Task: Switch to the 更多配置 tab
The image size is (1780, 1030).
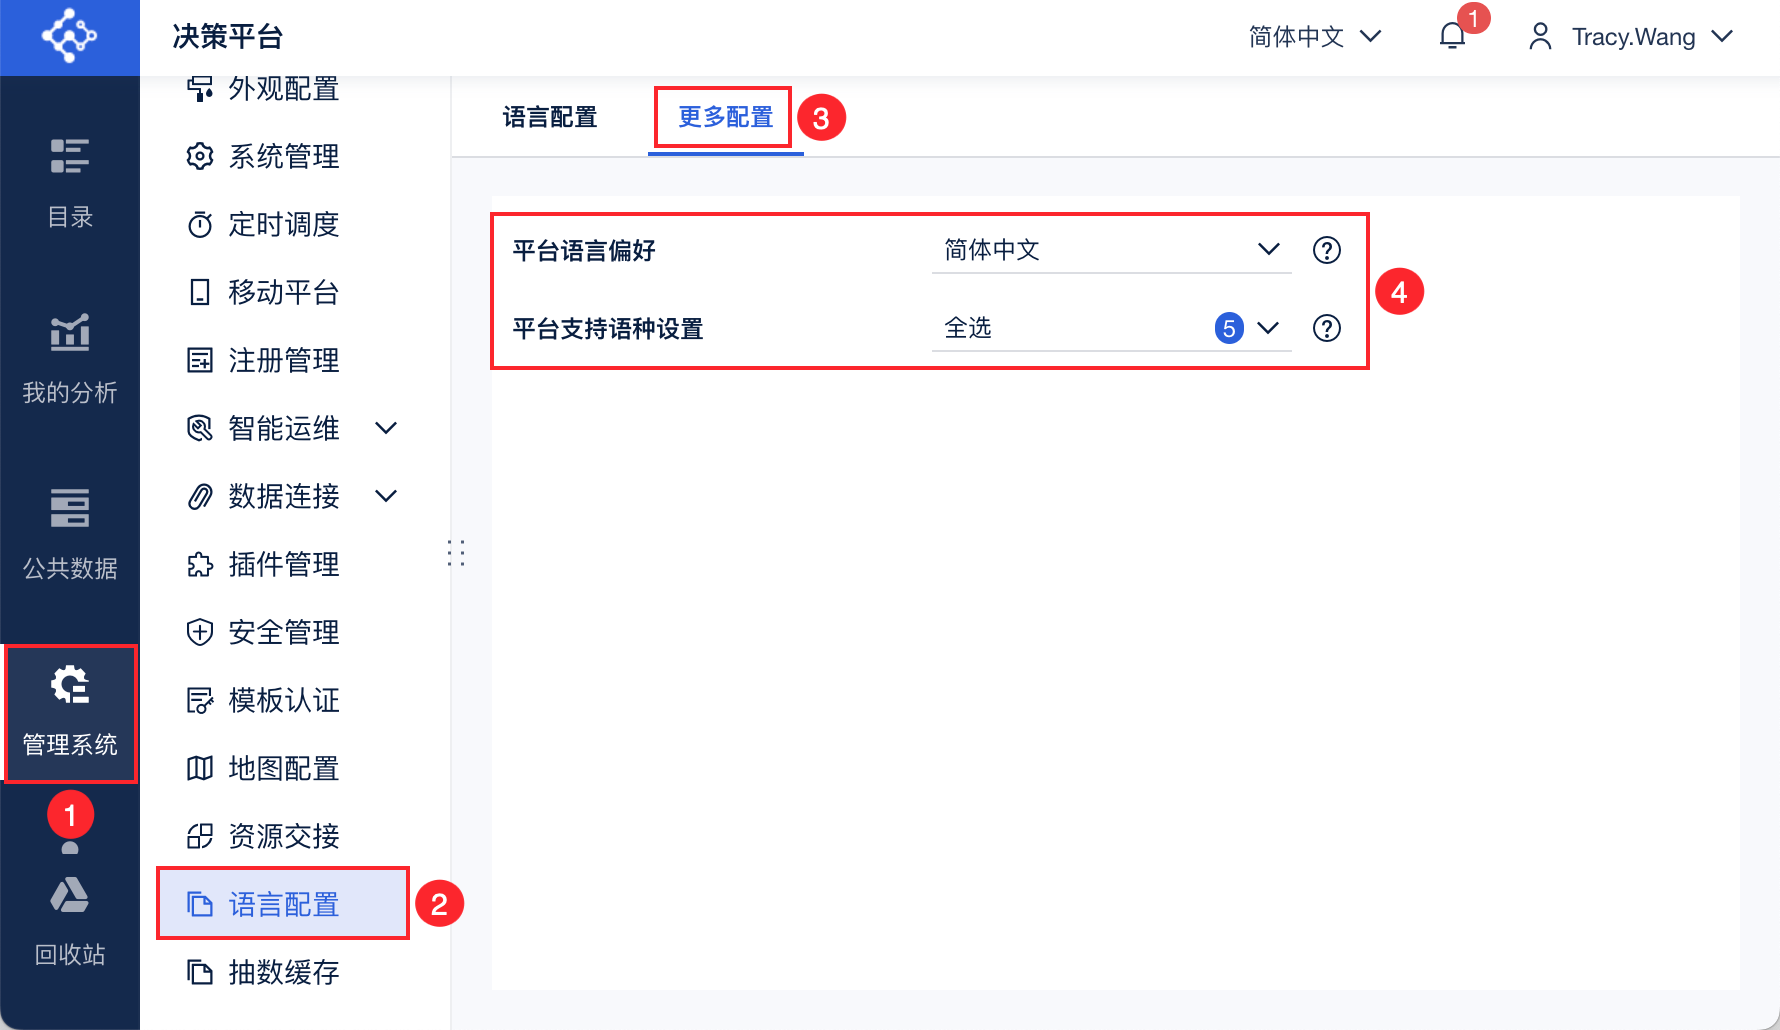Action: tap(725, 118)
